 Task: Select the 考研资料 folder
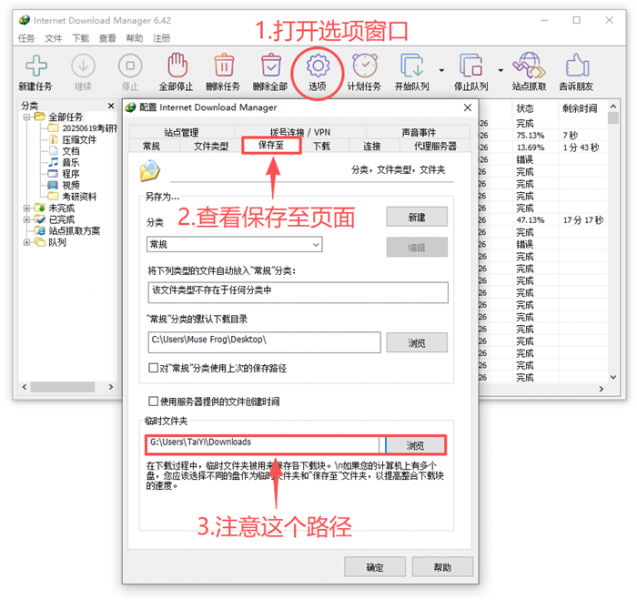[79, 197]
